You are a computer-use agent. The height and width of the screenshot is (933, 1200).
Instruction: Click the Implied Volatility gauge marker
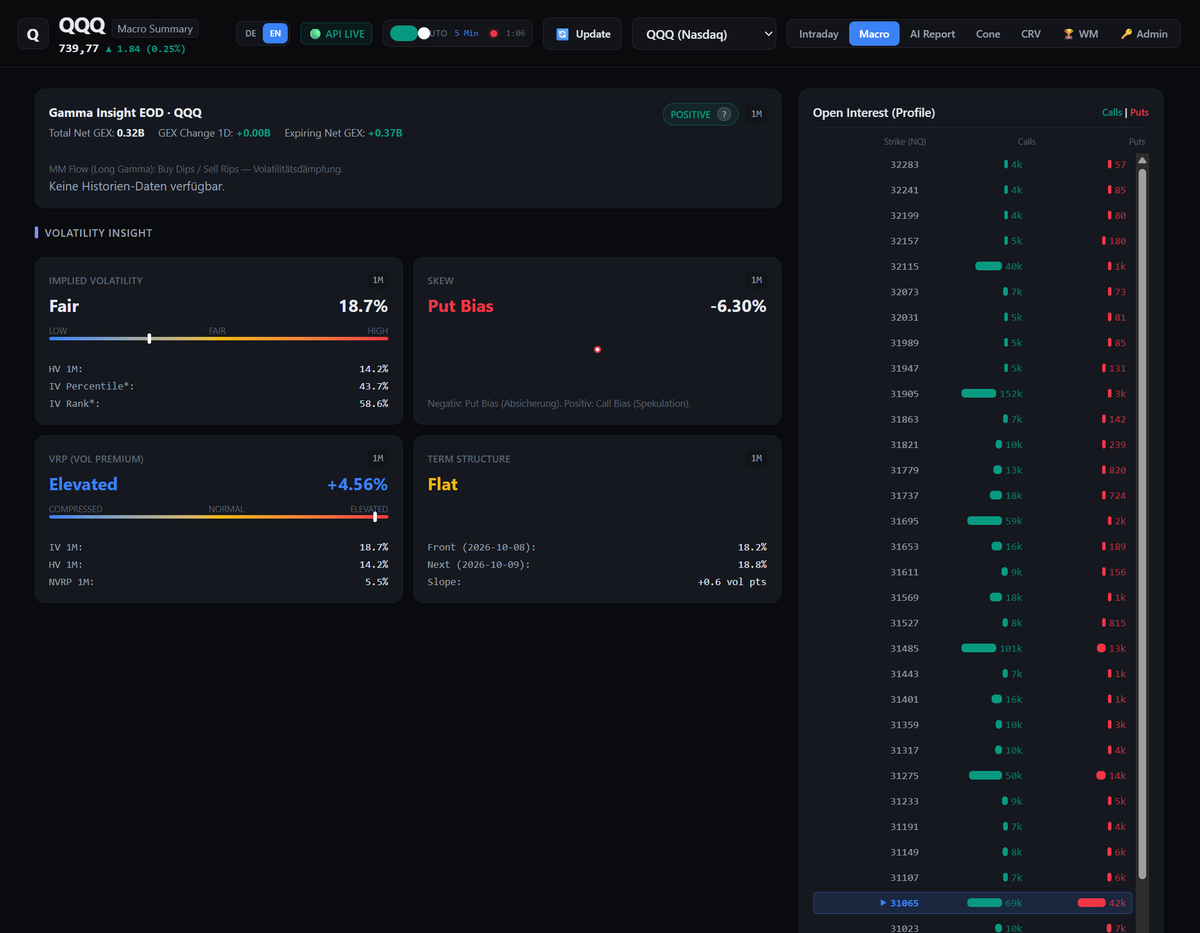149,338
